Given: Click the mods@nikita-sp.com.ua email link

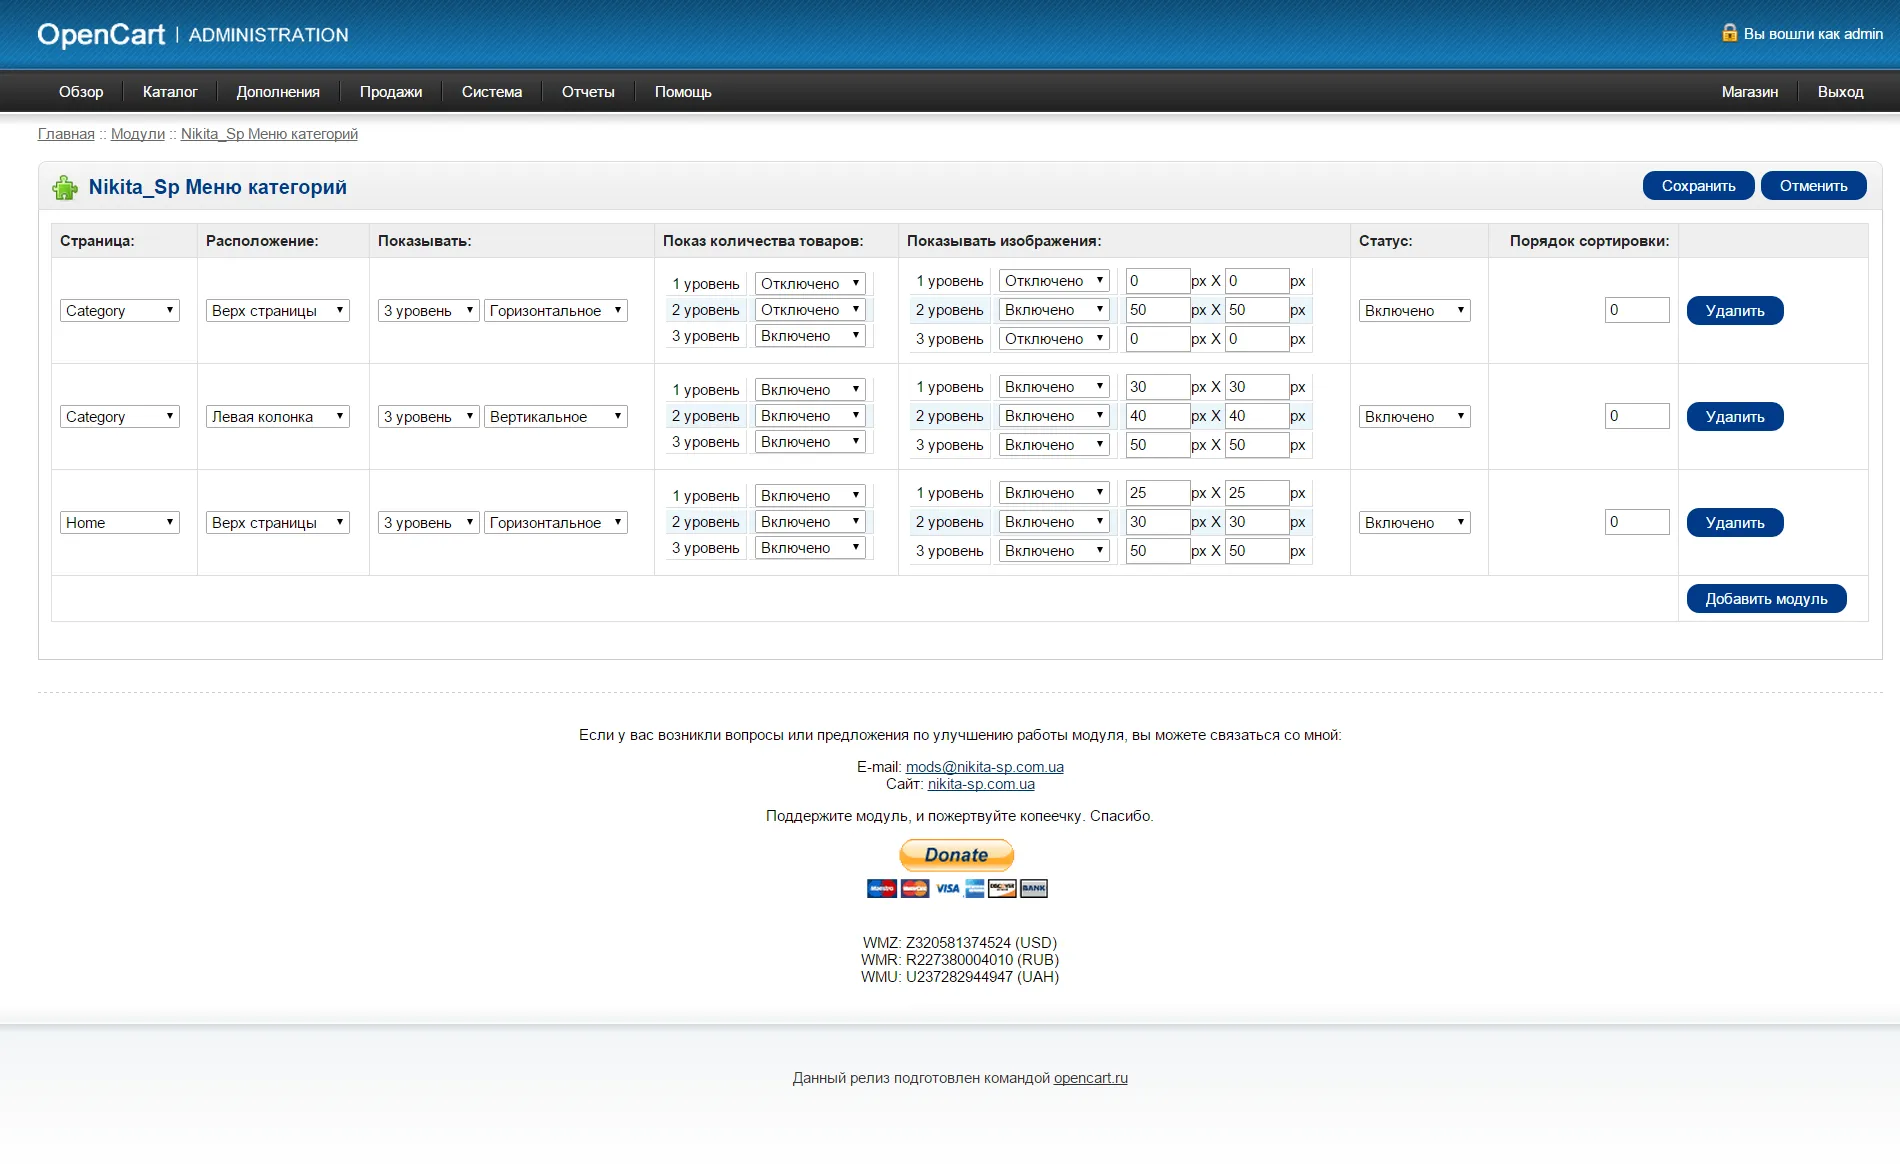Looking at the screenshot, I should point(984,767).
